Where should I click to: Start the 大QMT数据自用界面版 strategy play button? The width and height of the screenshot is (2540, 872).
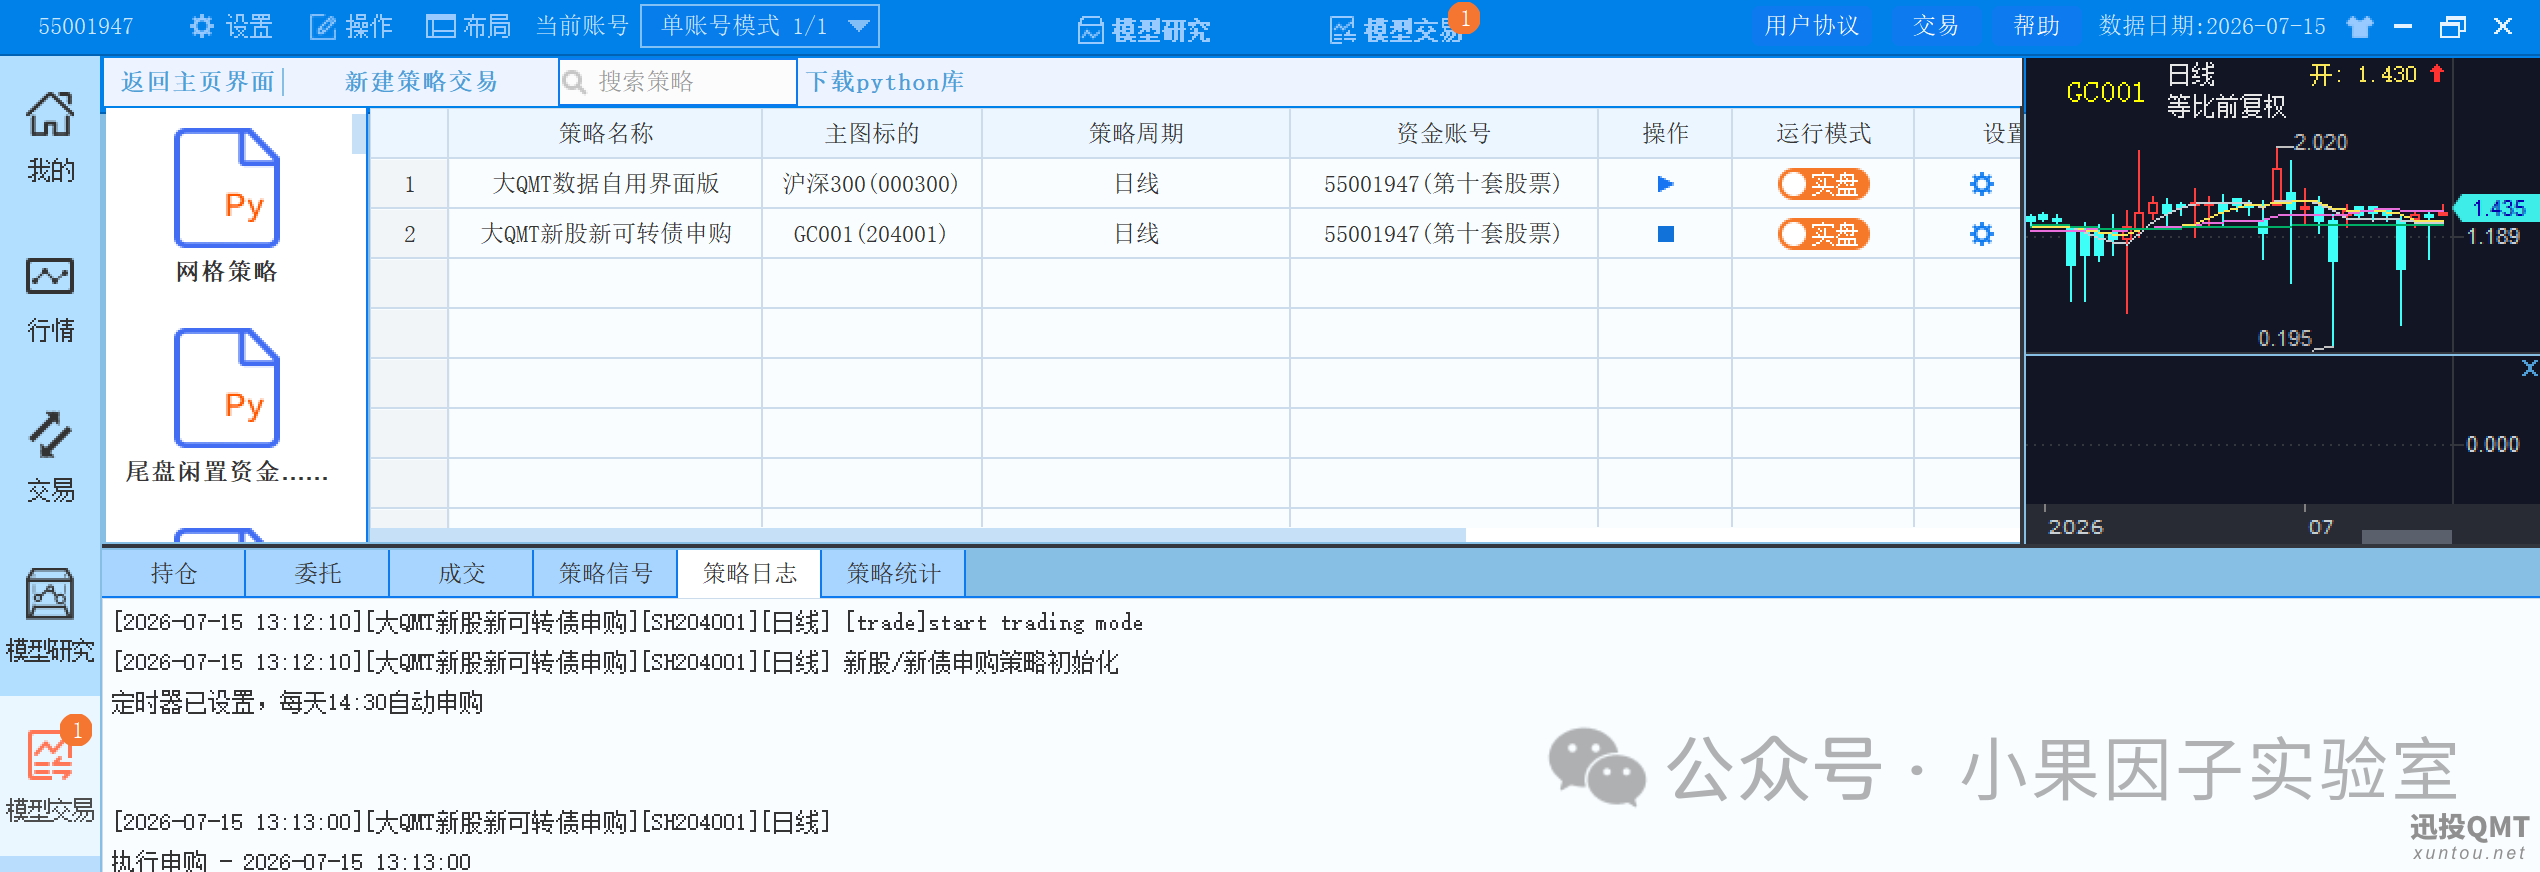[1665, 184]
